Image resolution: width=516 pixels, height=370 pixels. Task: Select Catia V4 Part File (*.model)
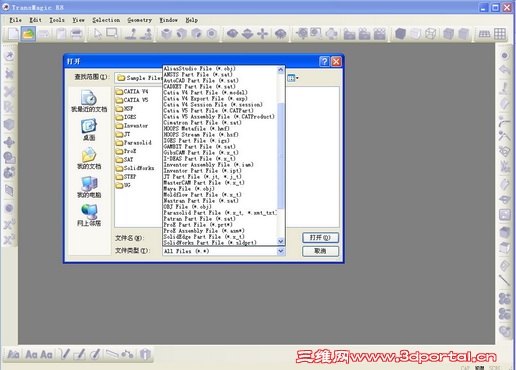tap(205, 92)
